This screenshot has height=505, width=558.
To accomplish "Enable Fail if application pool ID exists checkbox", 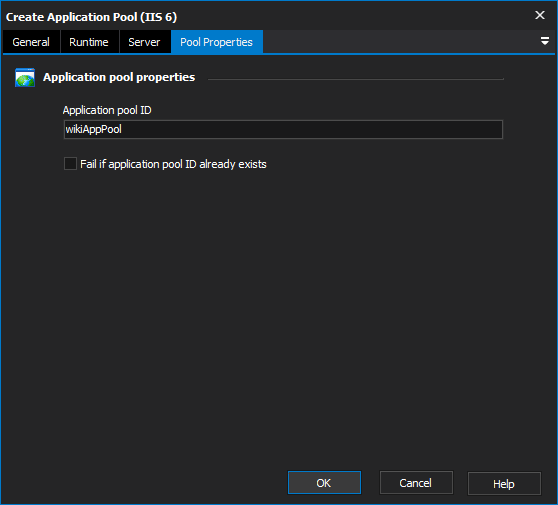I will 70,164.
